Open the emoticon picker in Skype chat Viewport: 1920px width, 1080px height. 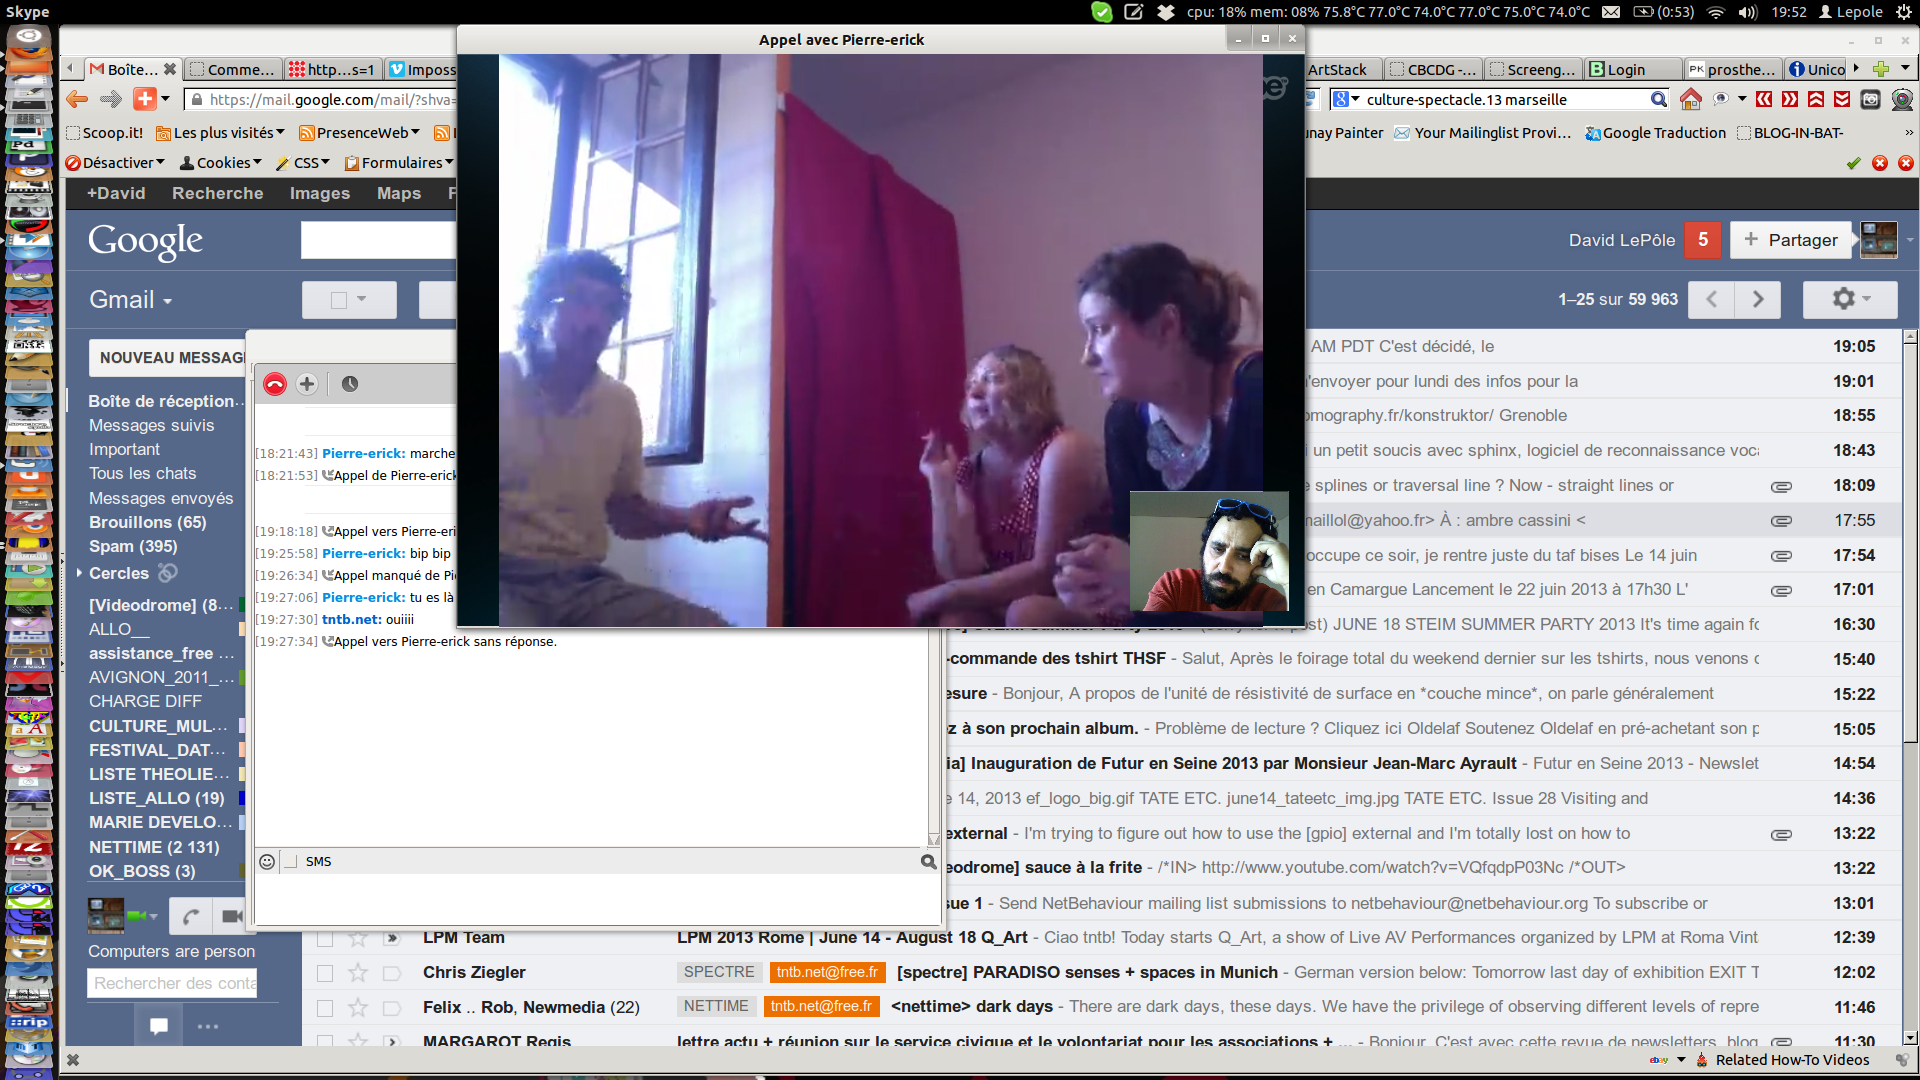coord(267,862)
